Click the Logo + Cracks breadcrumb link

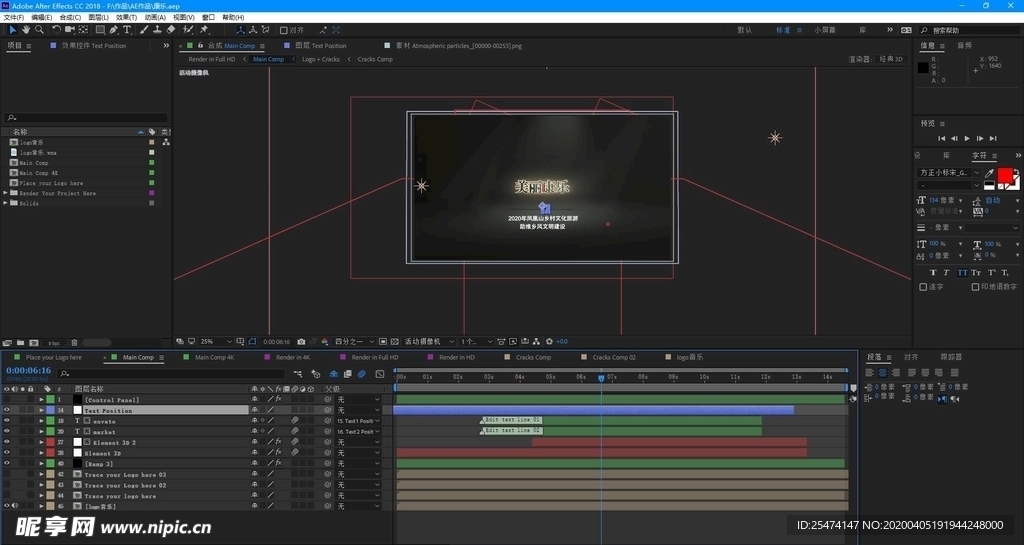(321, 59)
